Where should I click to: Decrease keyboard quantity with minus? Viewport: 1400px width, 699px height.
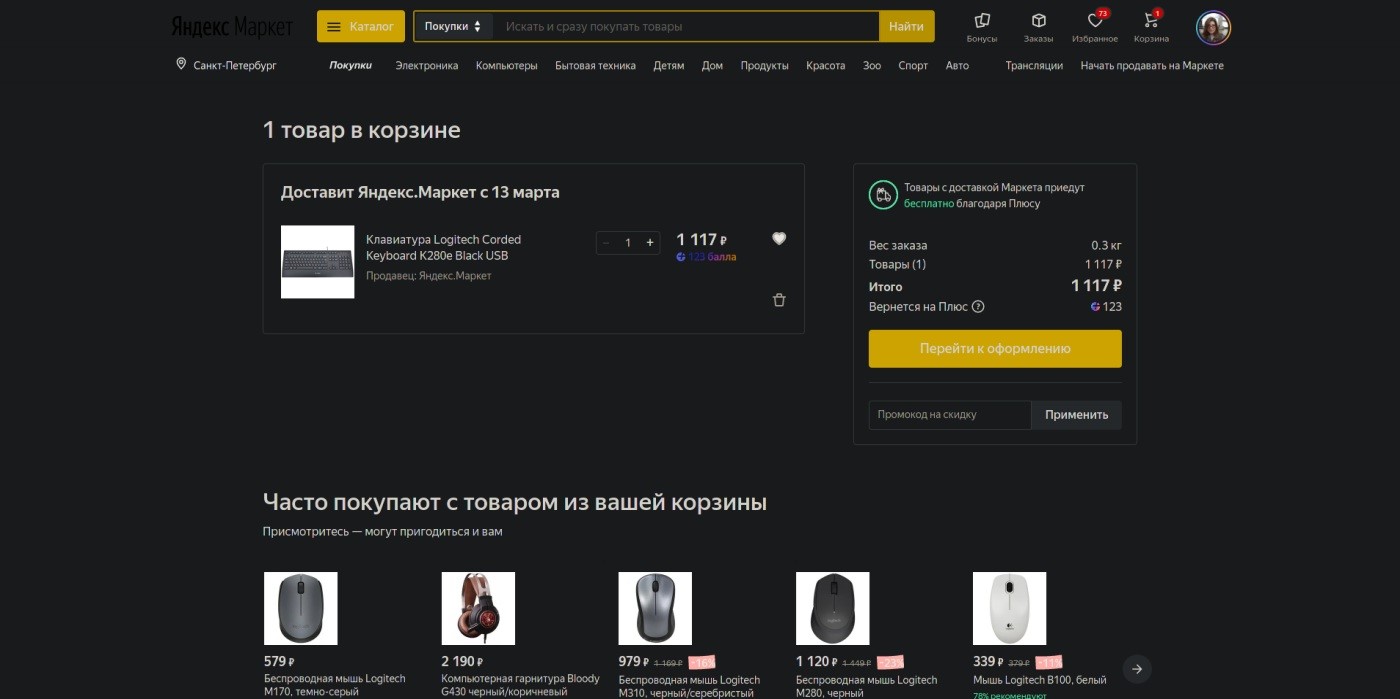(606, 243)
